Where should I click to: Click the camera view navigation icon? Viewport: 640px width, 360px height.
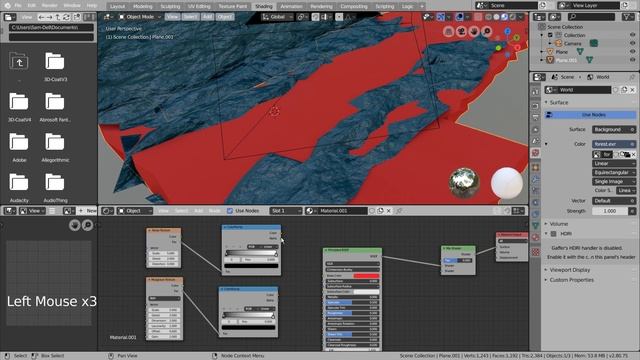point(461,31)
